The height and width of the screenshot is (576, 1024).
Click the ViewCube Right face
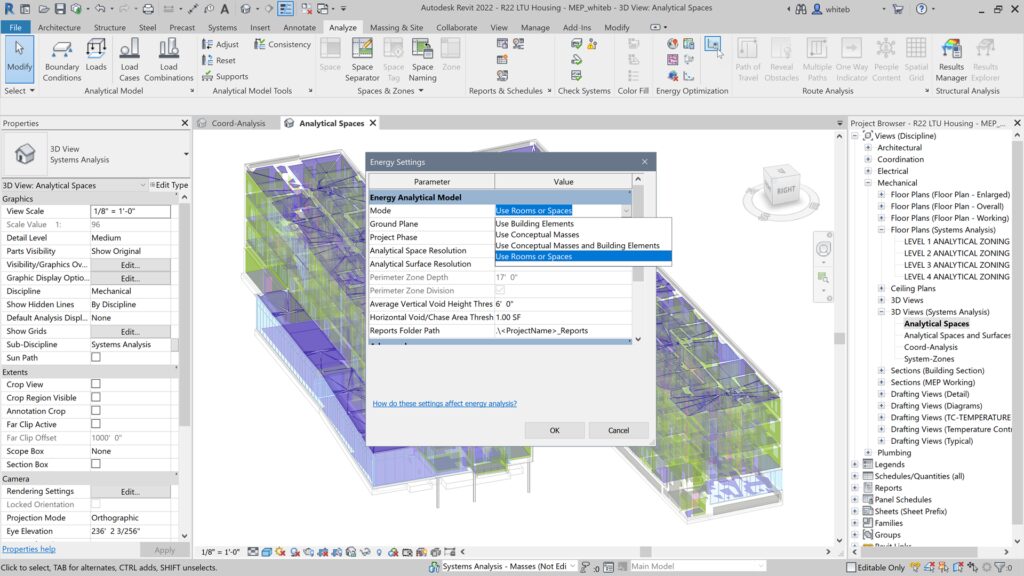pyautogui.click(x=786, y=190)
